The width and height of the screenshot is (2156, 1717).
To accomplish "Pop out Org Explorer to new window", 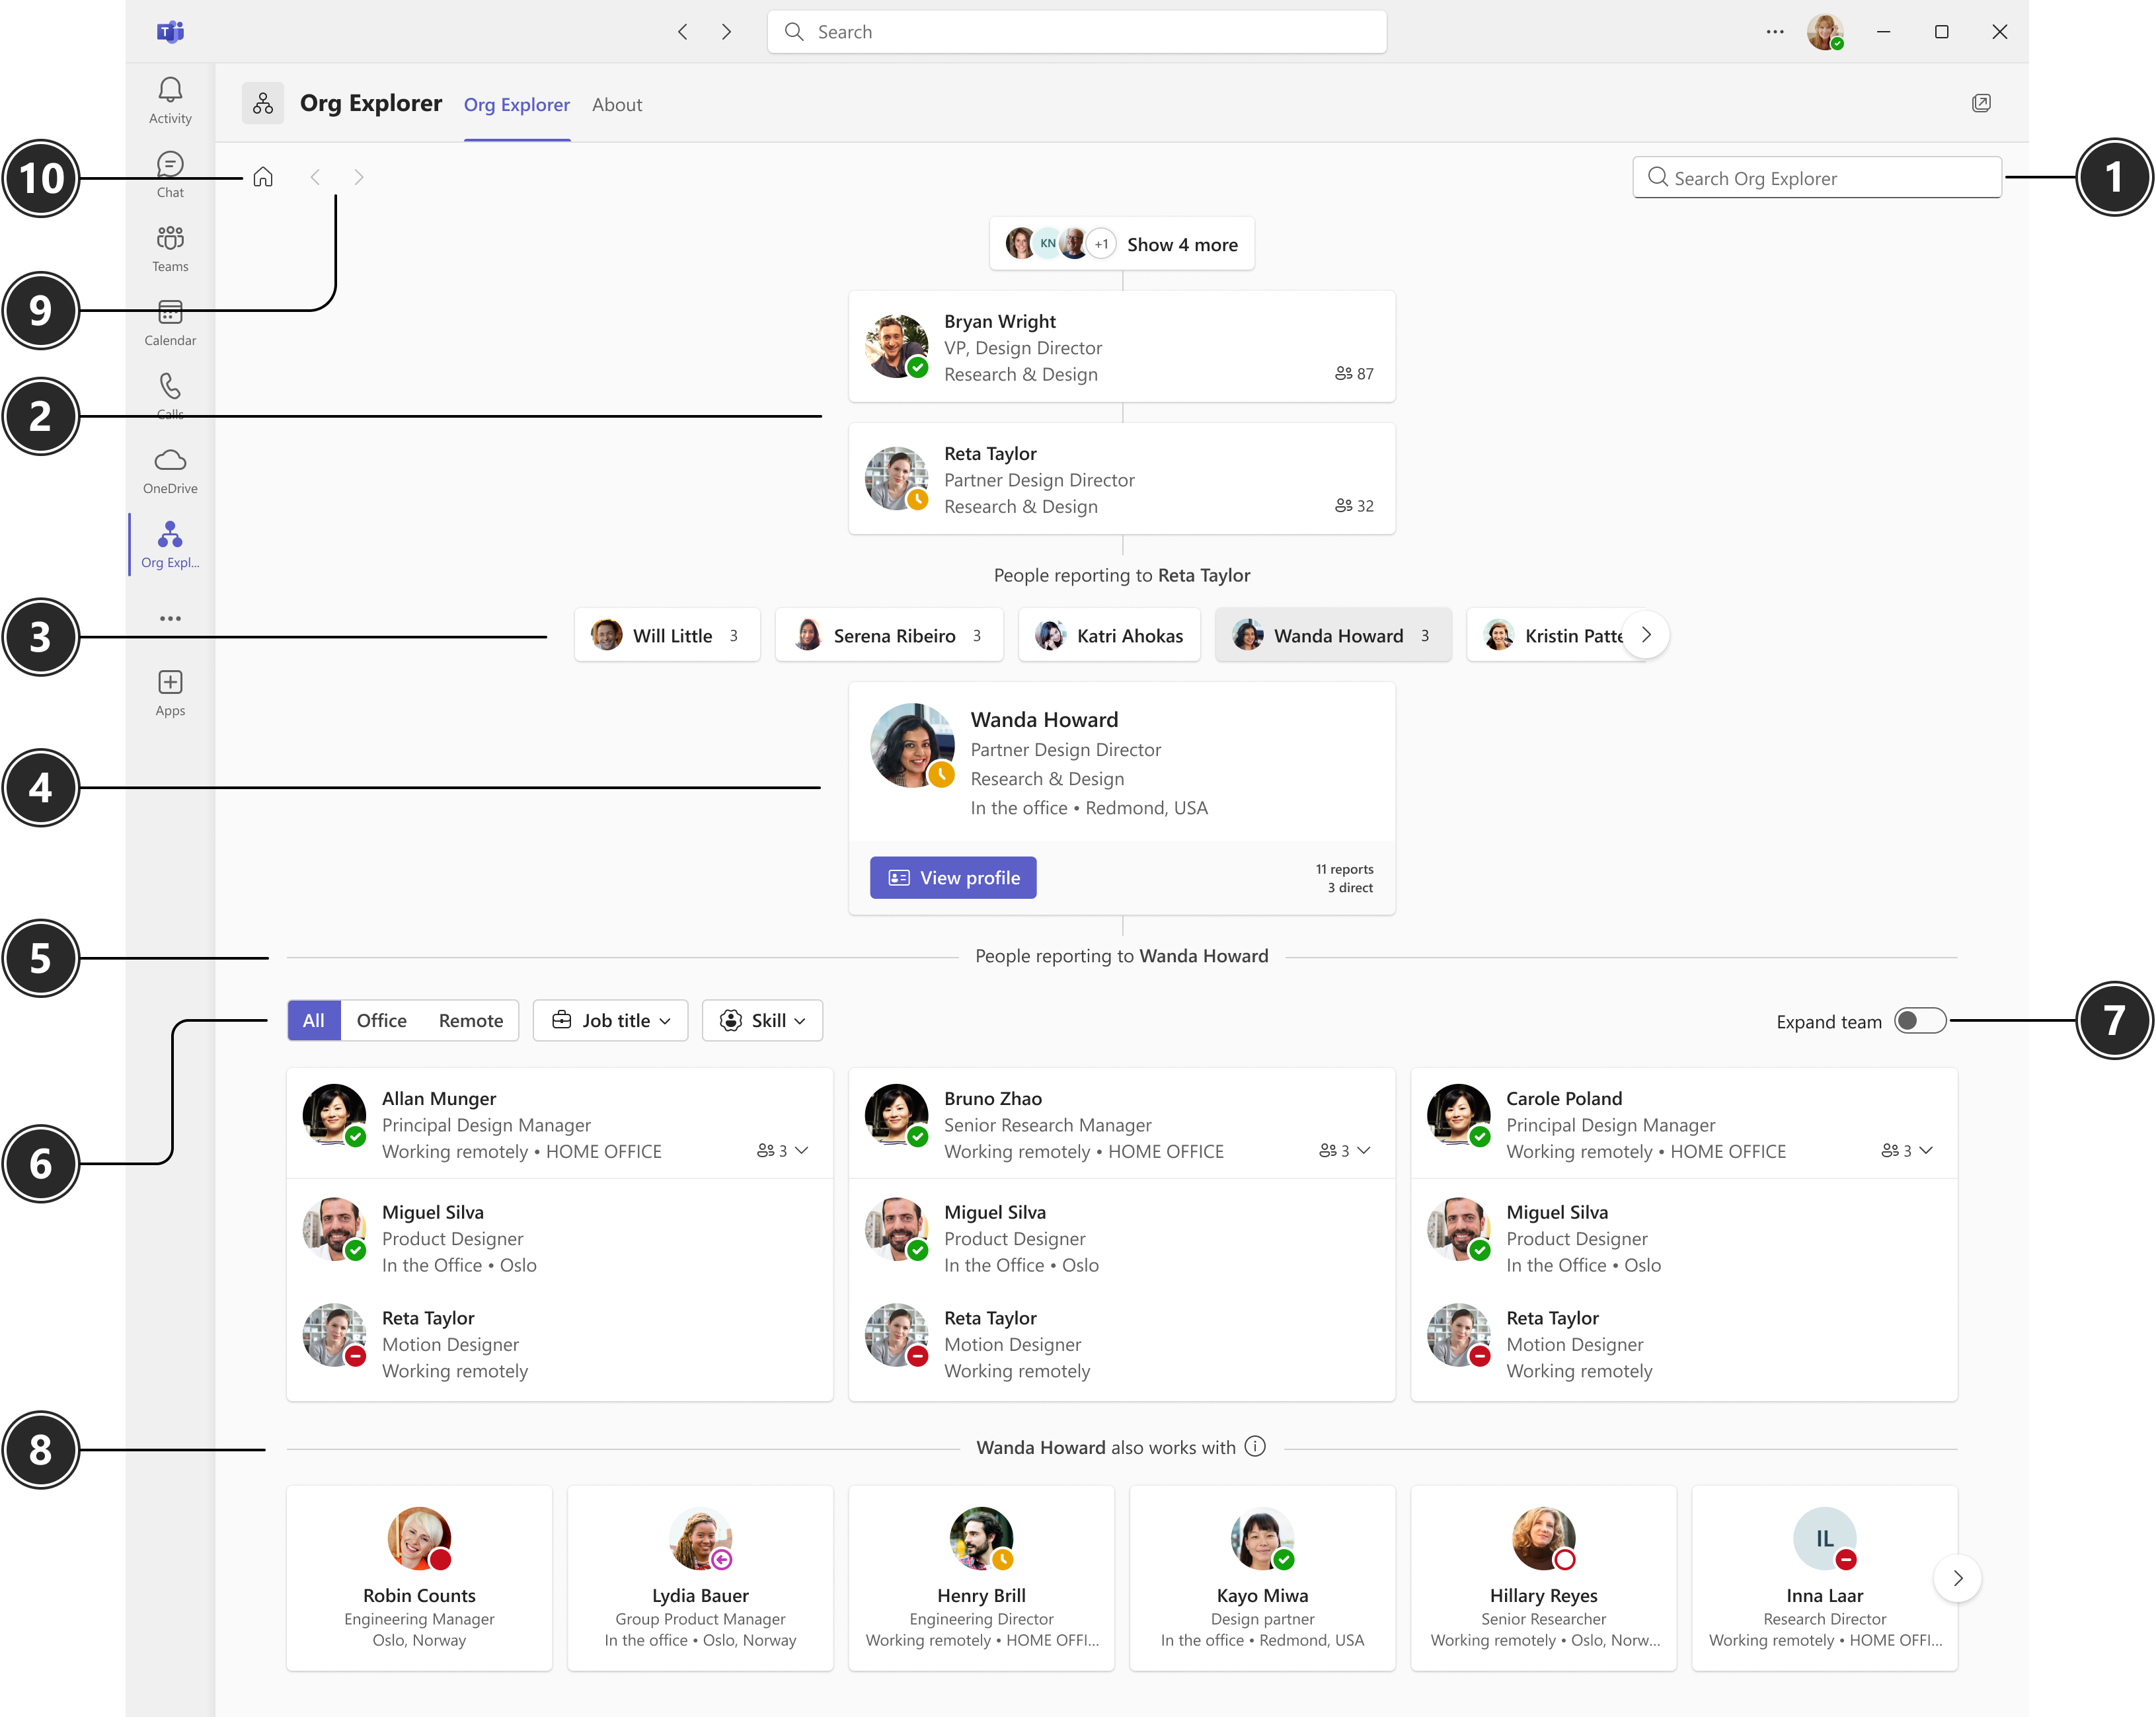I will coord(1983,102).
